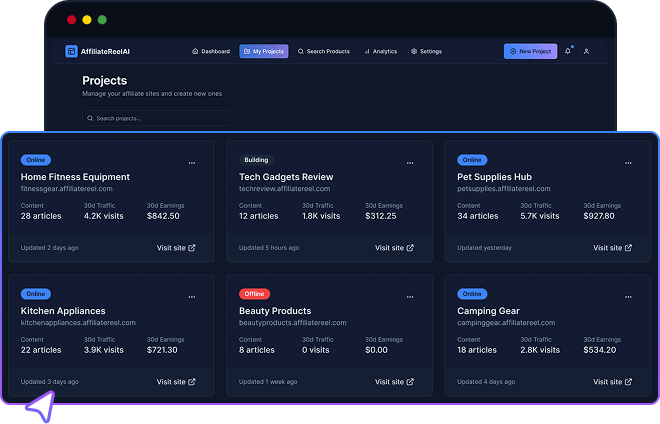660x424 pixels.
Task: Open the three-dot menu on Tech Gadgets Review
Action: point(410,162)
